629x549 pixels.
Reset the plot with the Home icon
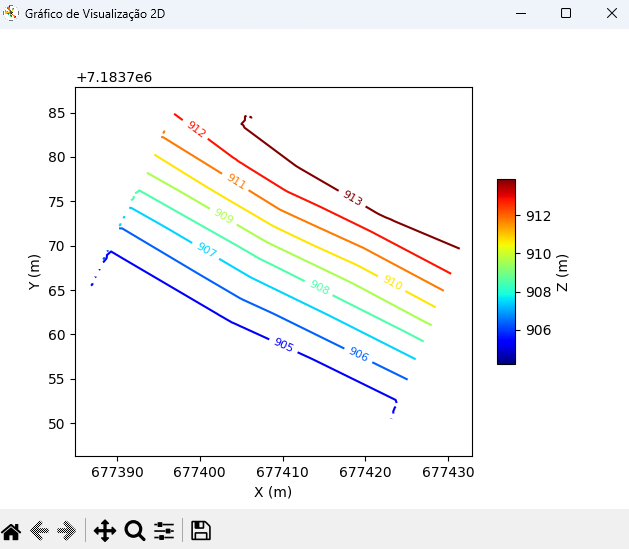tap(11, 531)
